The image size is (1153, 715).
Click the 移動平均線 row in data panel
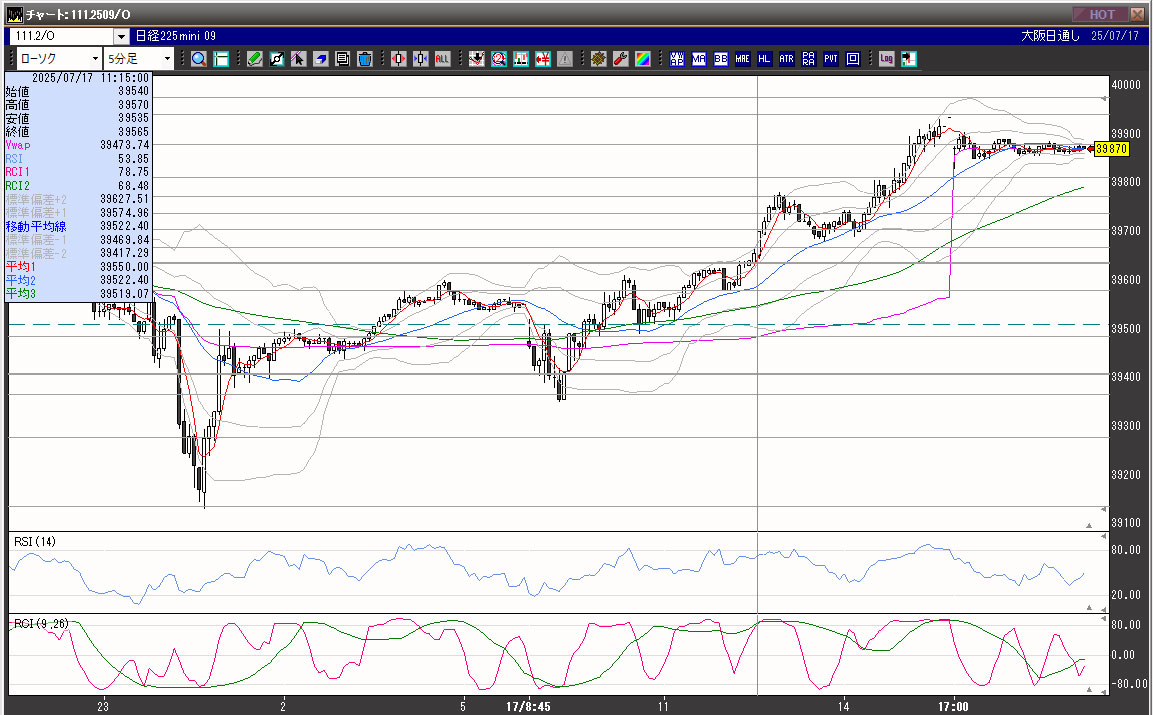click(77, 226)
